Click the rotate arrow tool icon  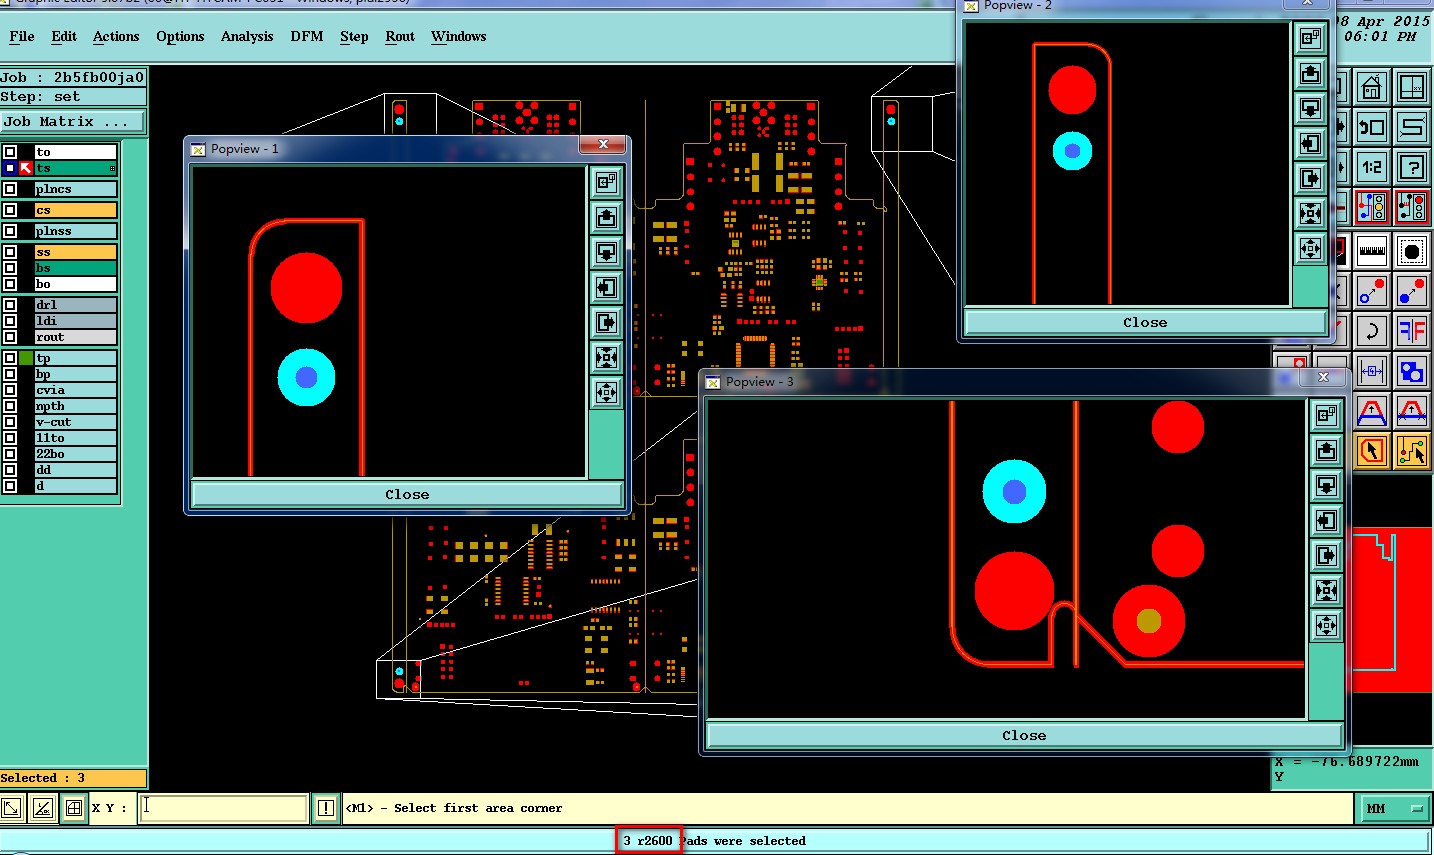coord(1372,330)
